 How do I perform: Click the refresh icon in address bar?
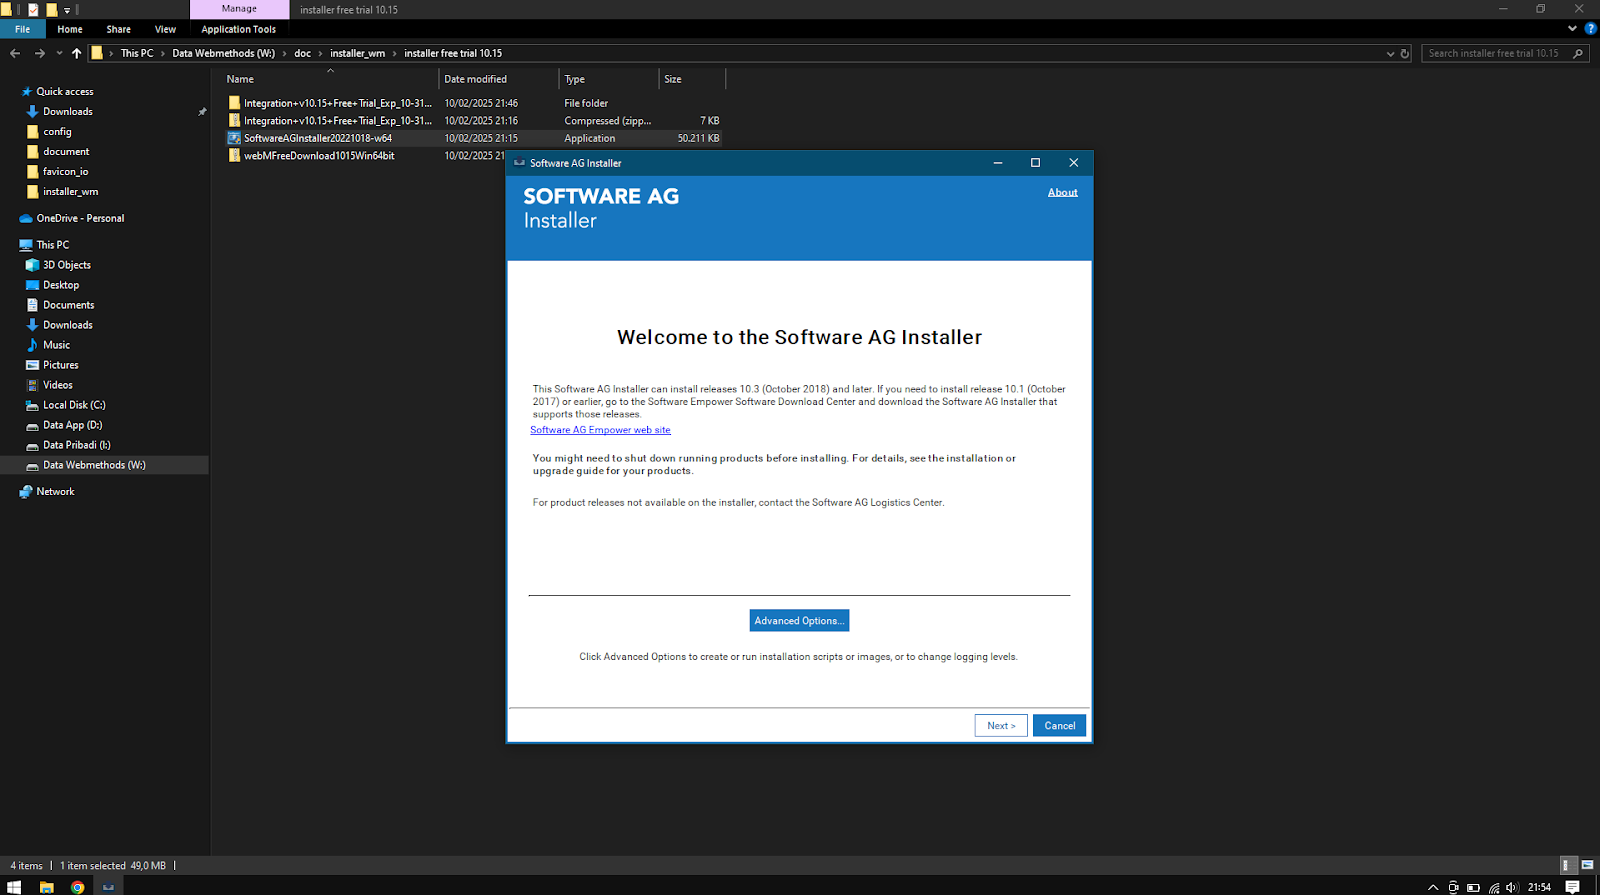pos(1404,53)
